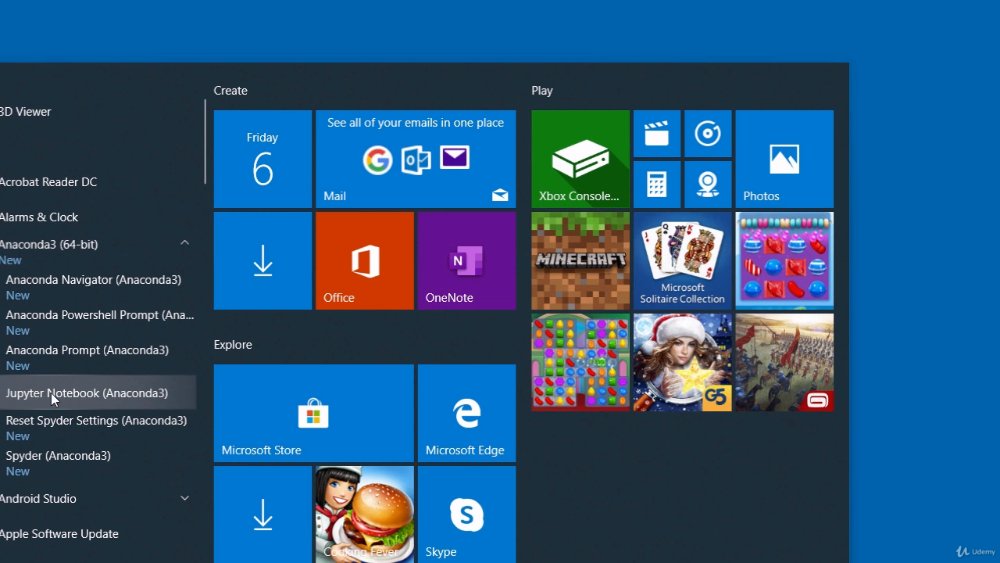Open the G5 game tile with Santa hat girl
1000x563 pixels.
[682, 362]
